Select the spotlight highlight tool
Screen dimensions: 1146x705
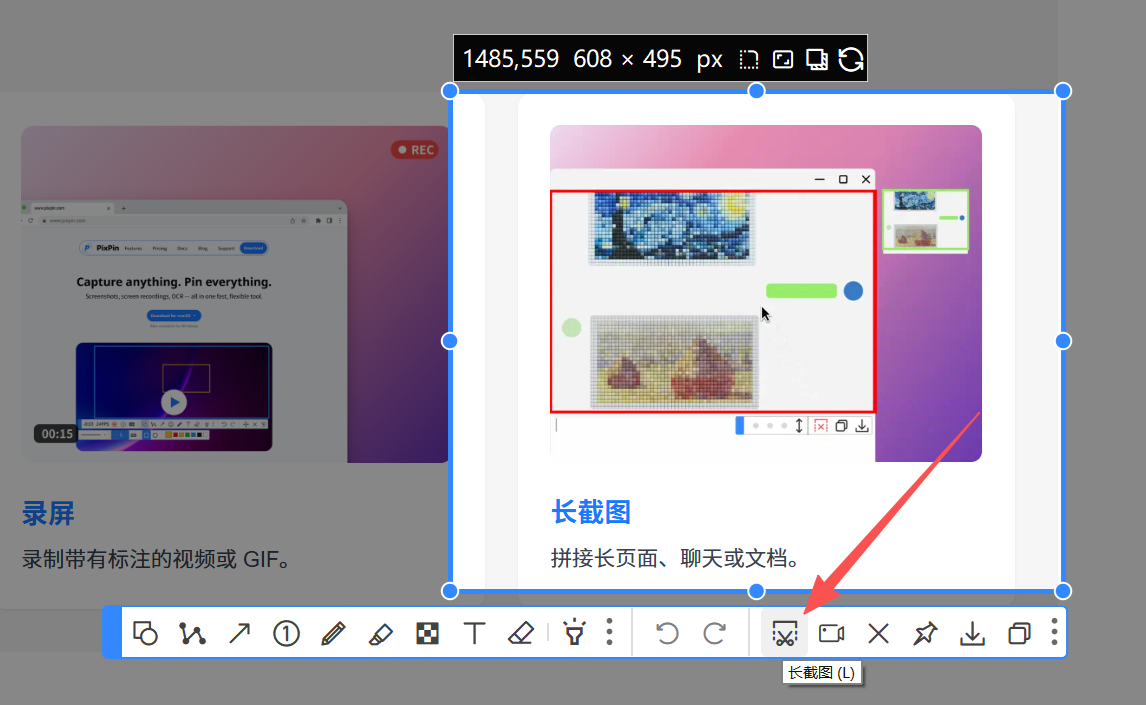(x=574, y=632)
